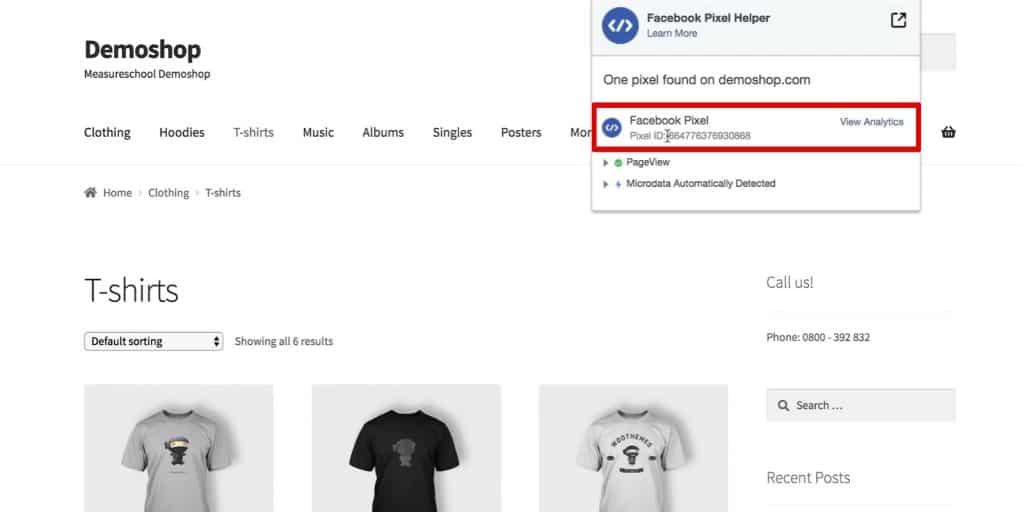This screenshot has height=512, width=1024.
Task: Click the View Analytics link
Action: (x=871, y=122)
